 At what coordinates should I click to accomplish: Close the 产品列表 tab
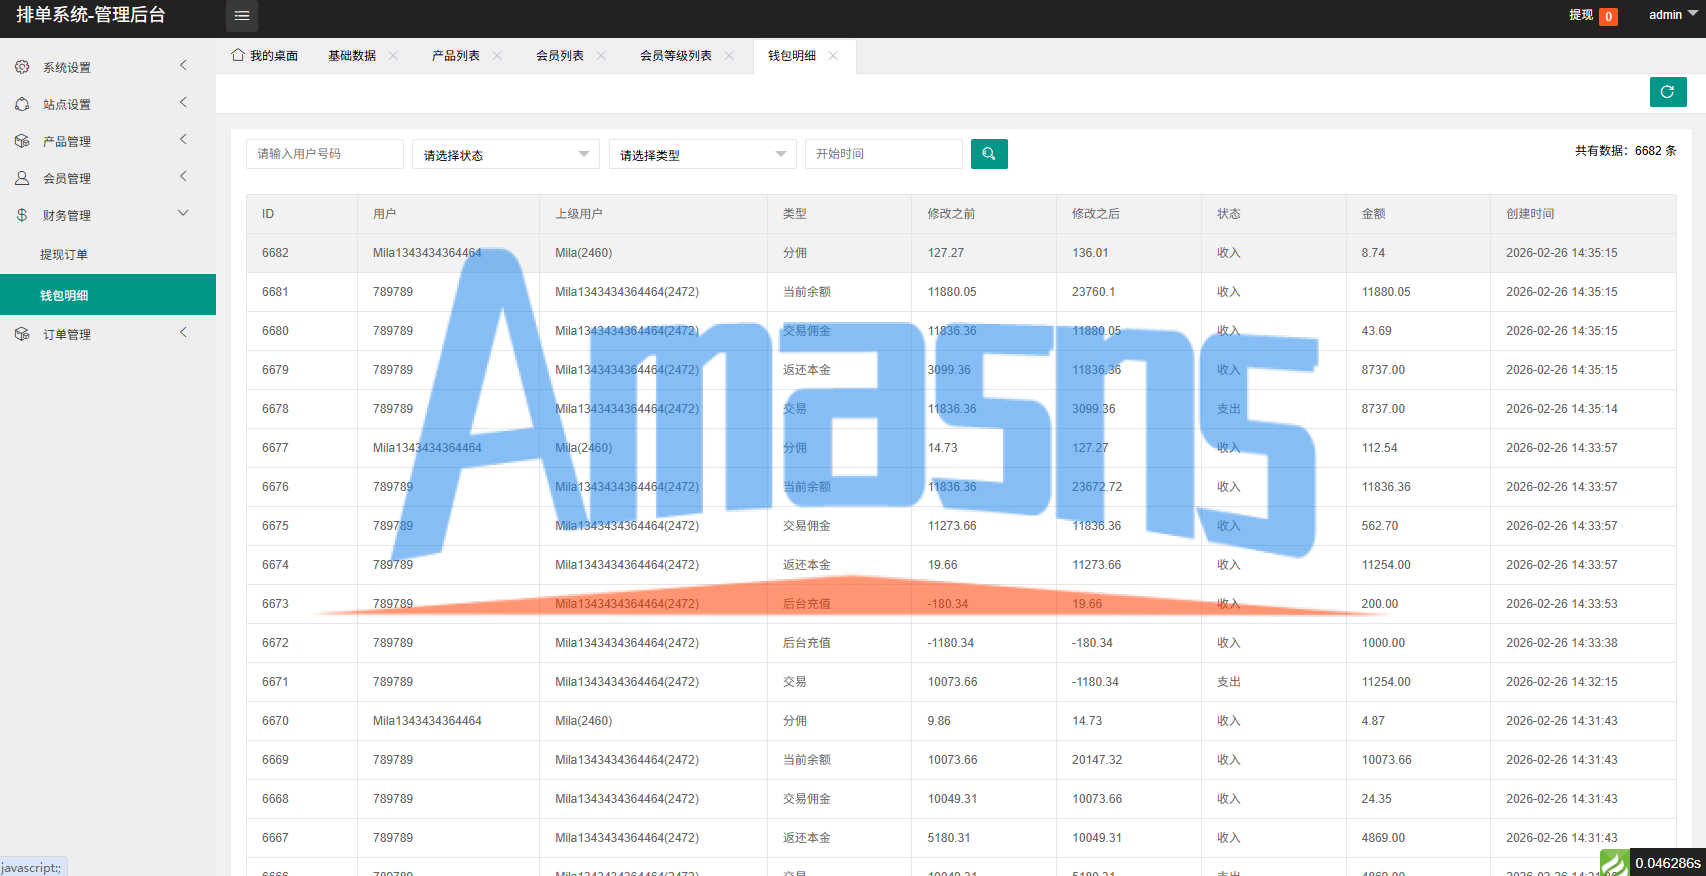pos(497,56)
